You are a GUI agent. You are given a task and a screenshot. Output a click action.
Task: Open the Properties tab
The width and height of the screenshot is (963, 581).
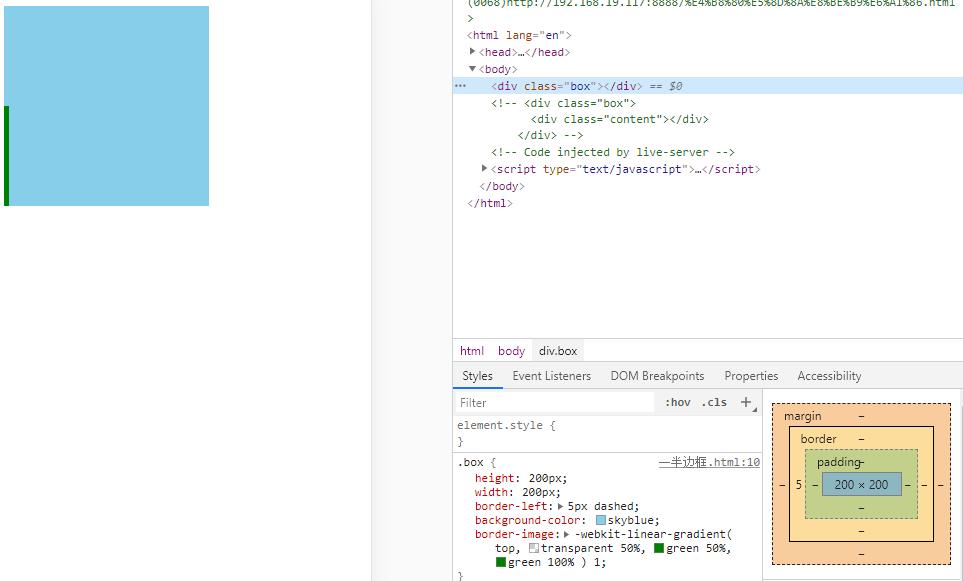point(751,376)
